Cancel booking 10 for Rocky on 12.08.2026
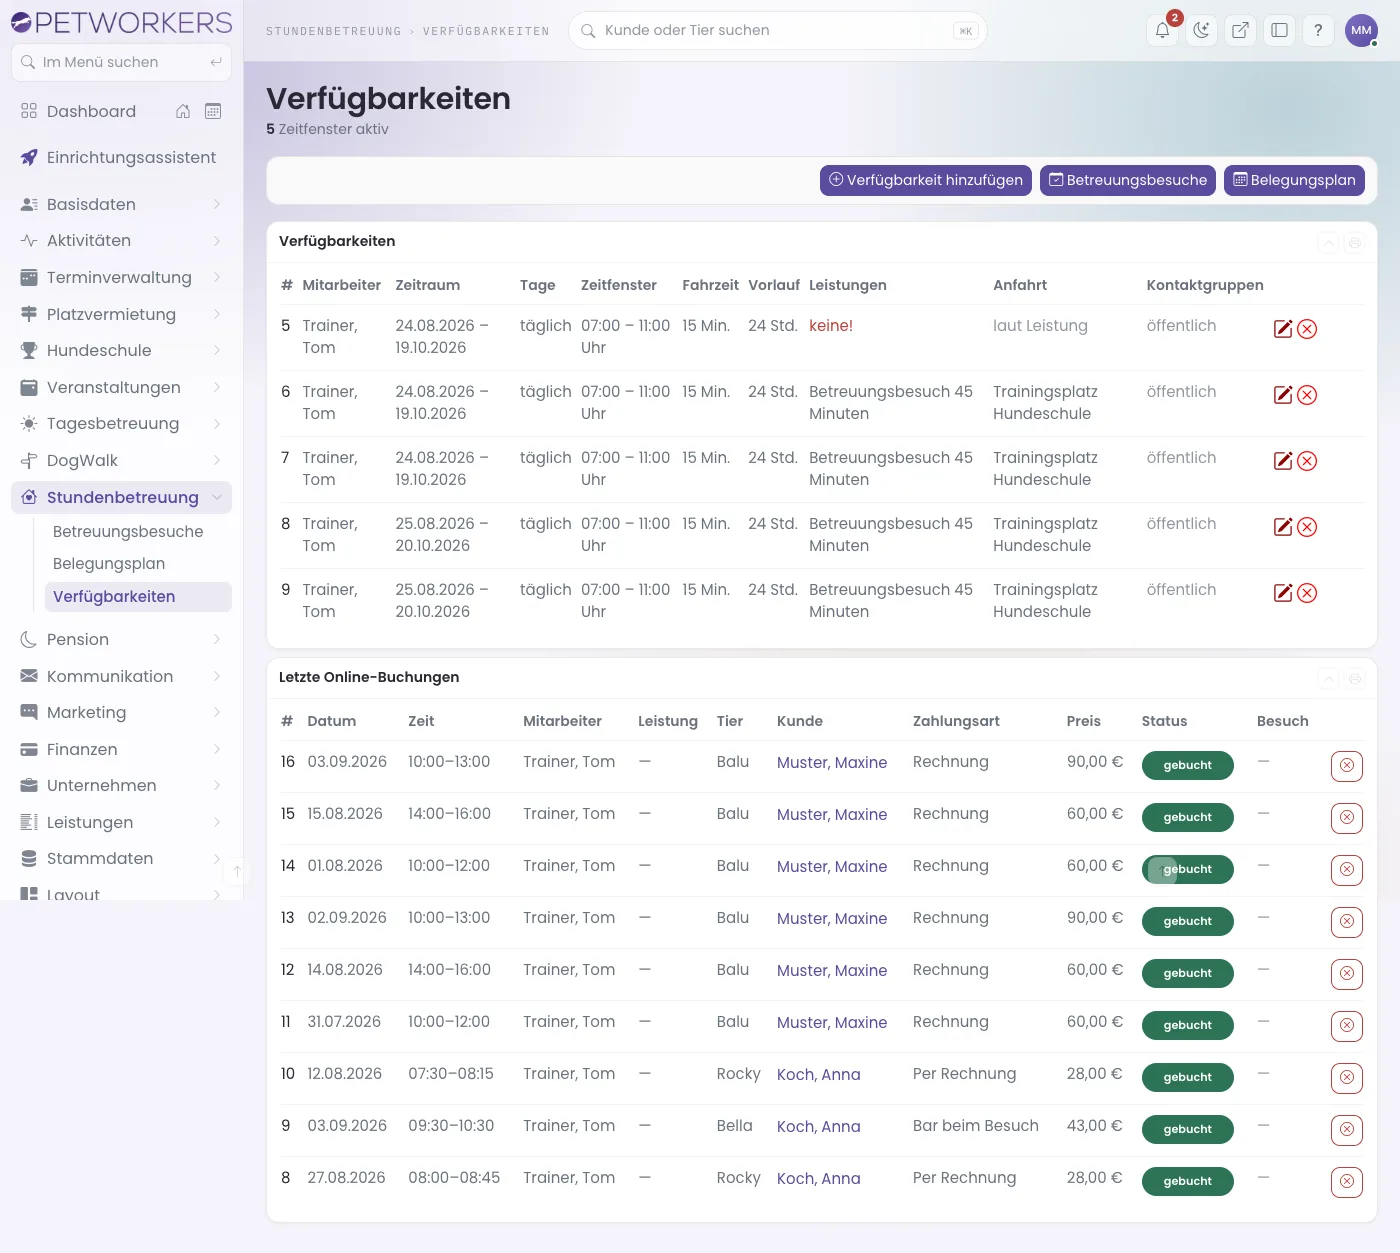This screenshot has width=1400, height=1253. [x=1347, y=1078]
